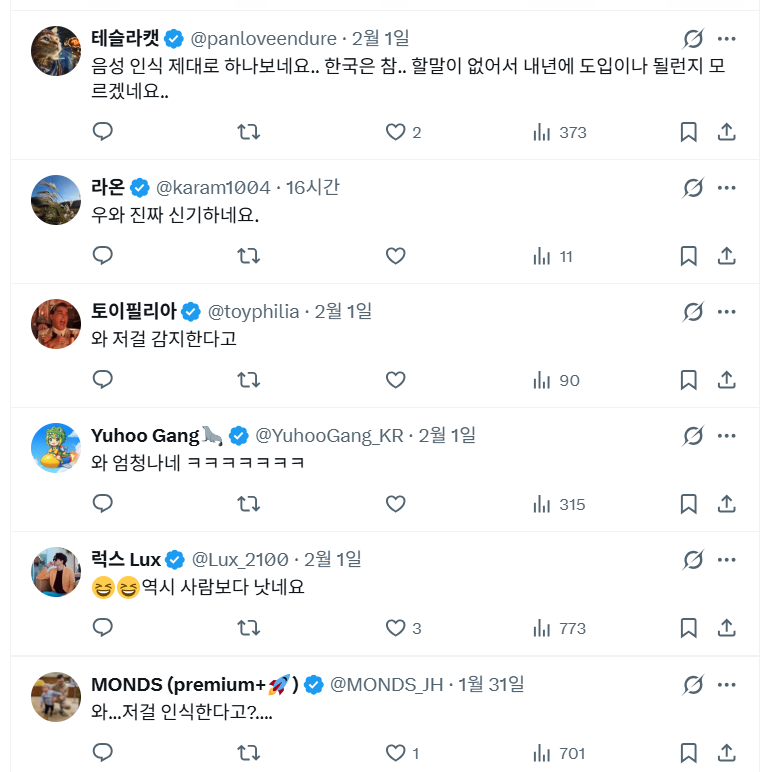Viewport: 763px width, 772px height.
Task: Open Grok explain icon on 라온's post
Action: point(693,187)
